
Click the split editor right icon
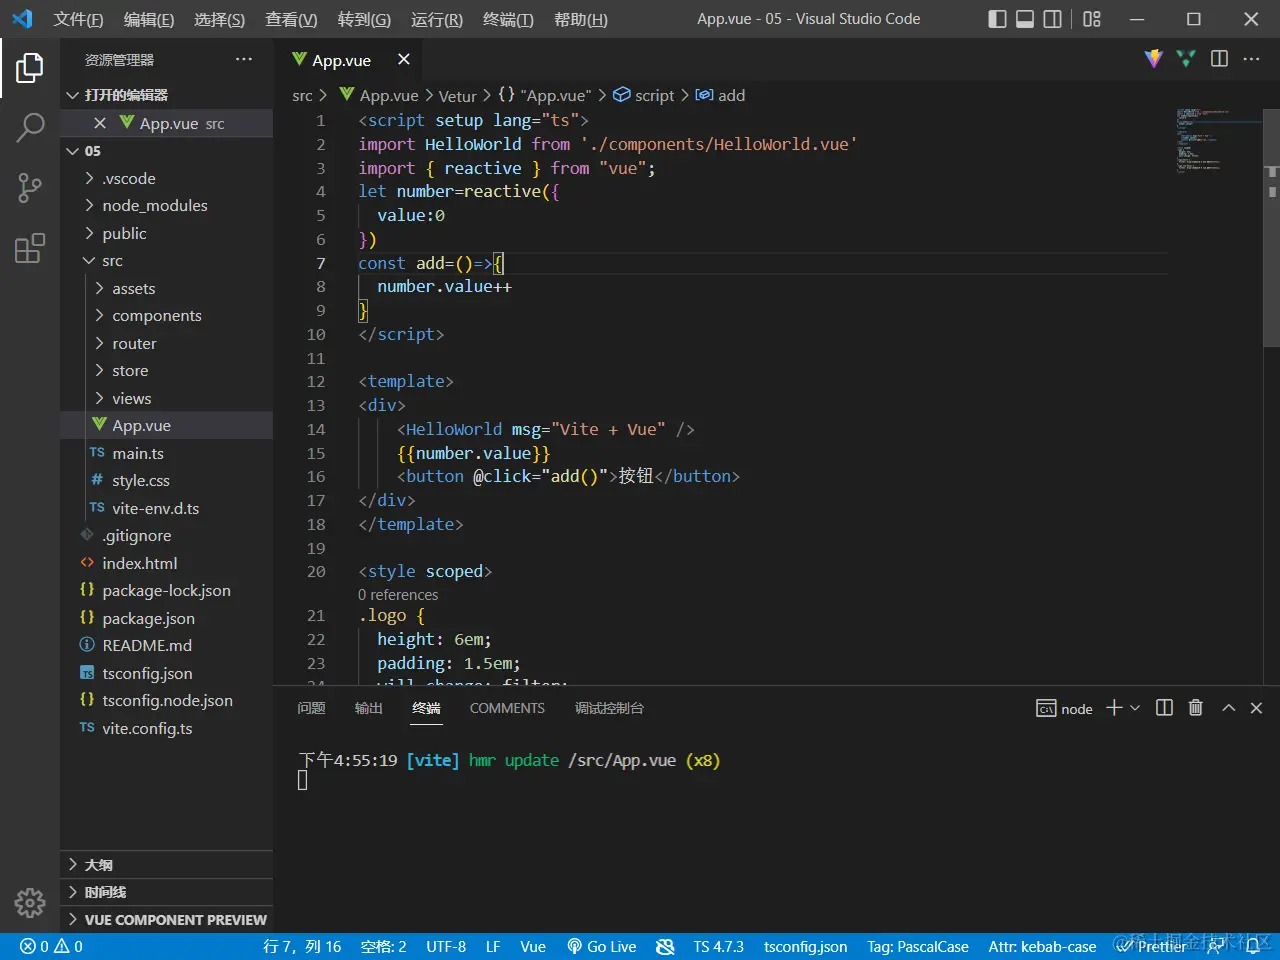[x=1219, y=59]
